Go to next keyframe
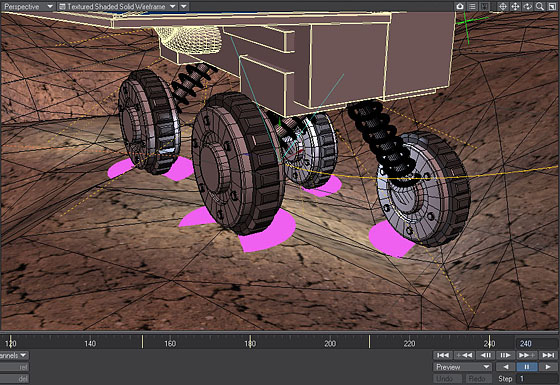The width and height of the screenshot is (560, 385). point(527,355)
